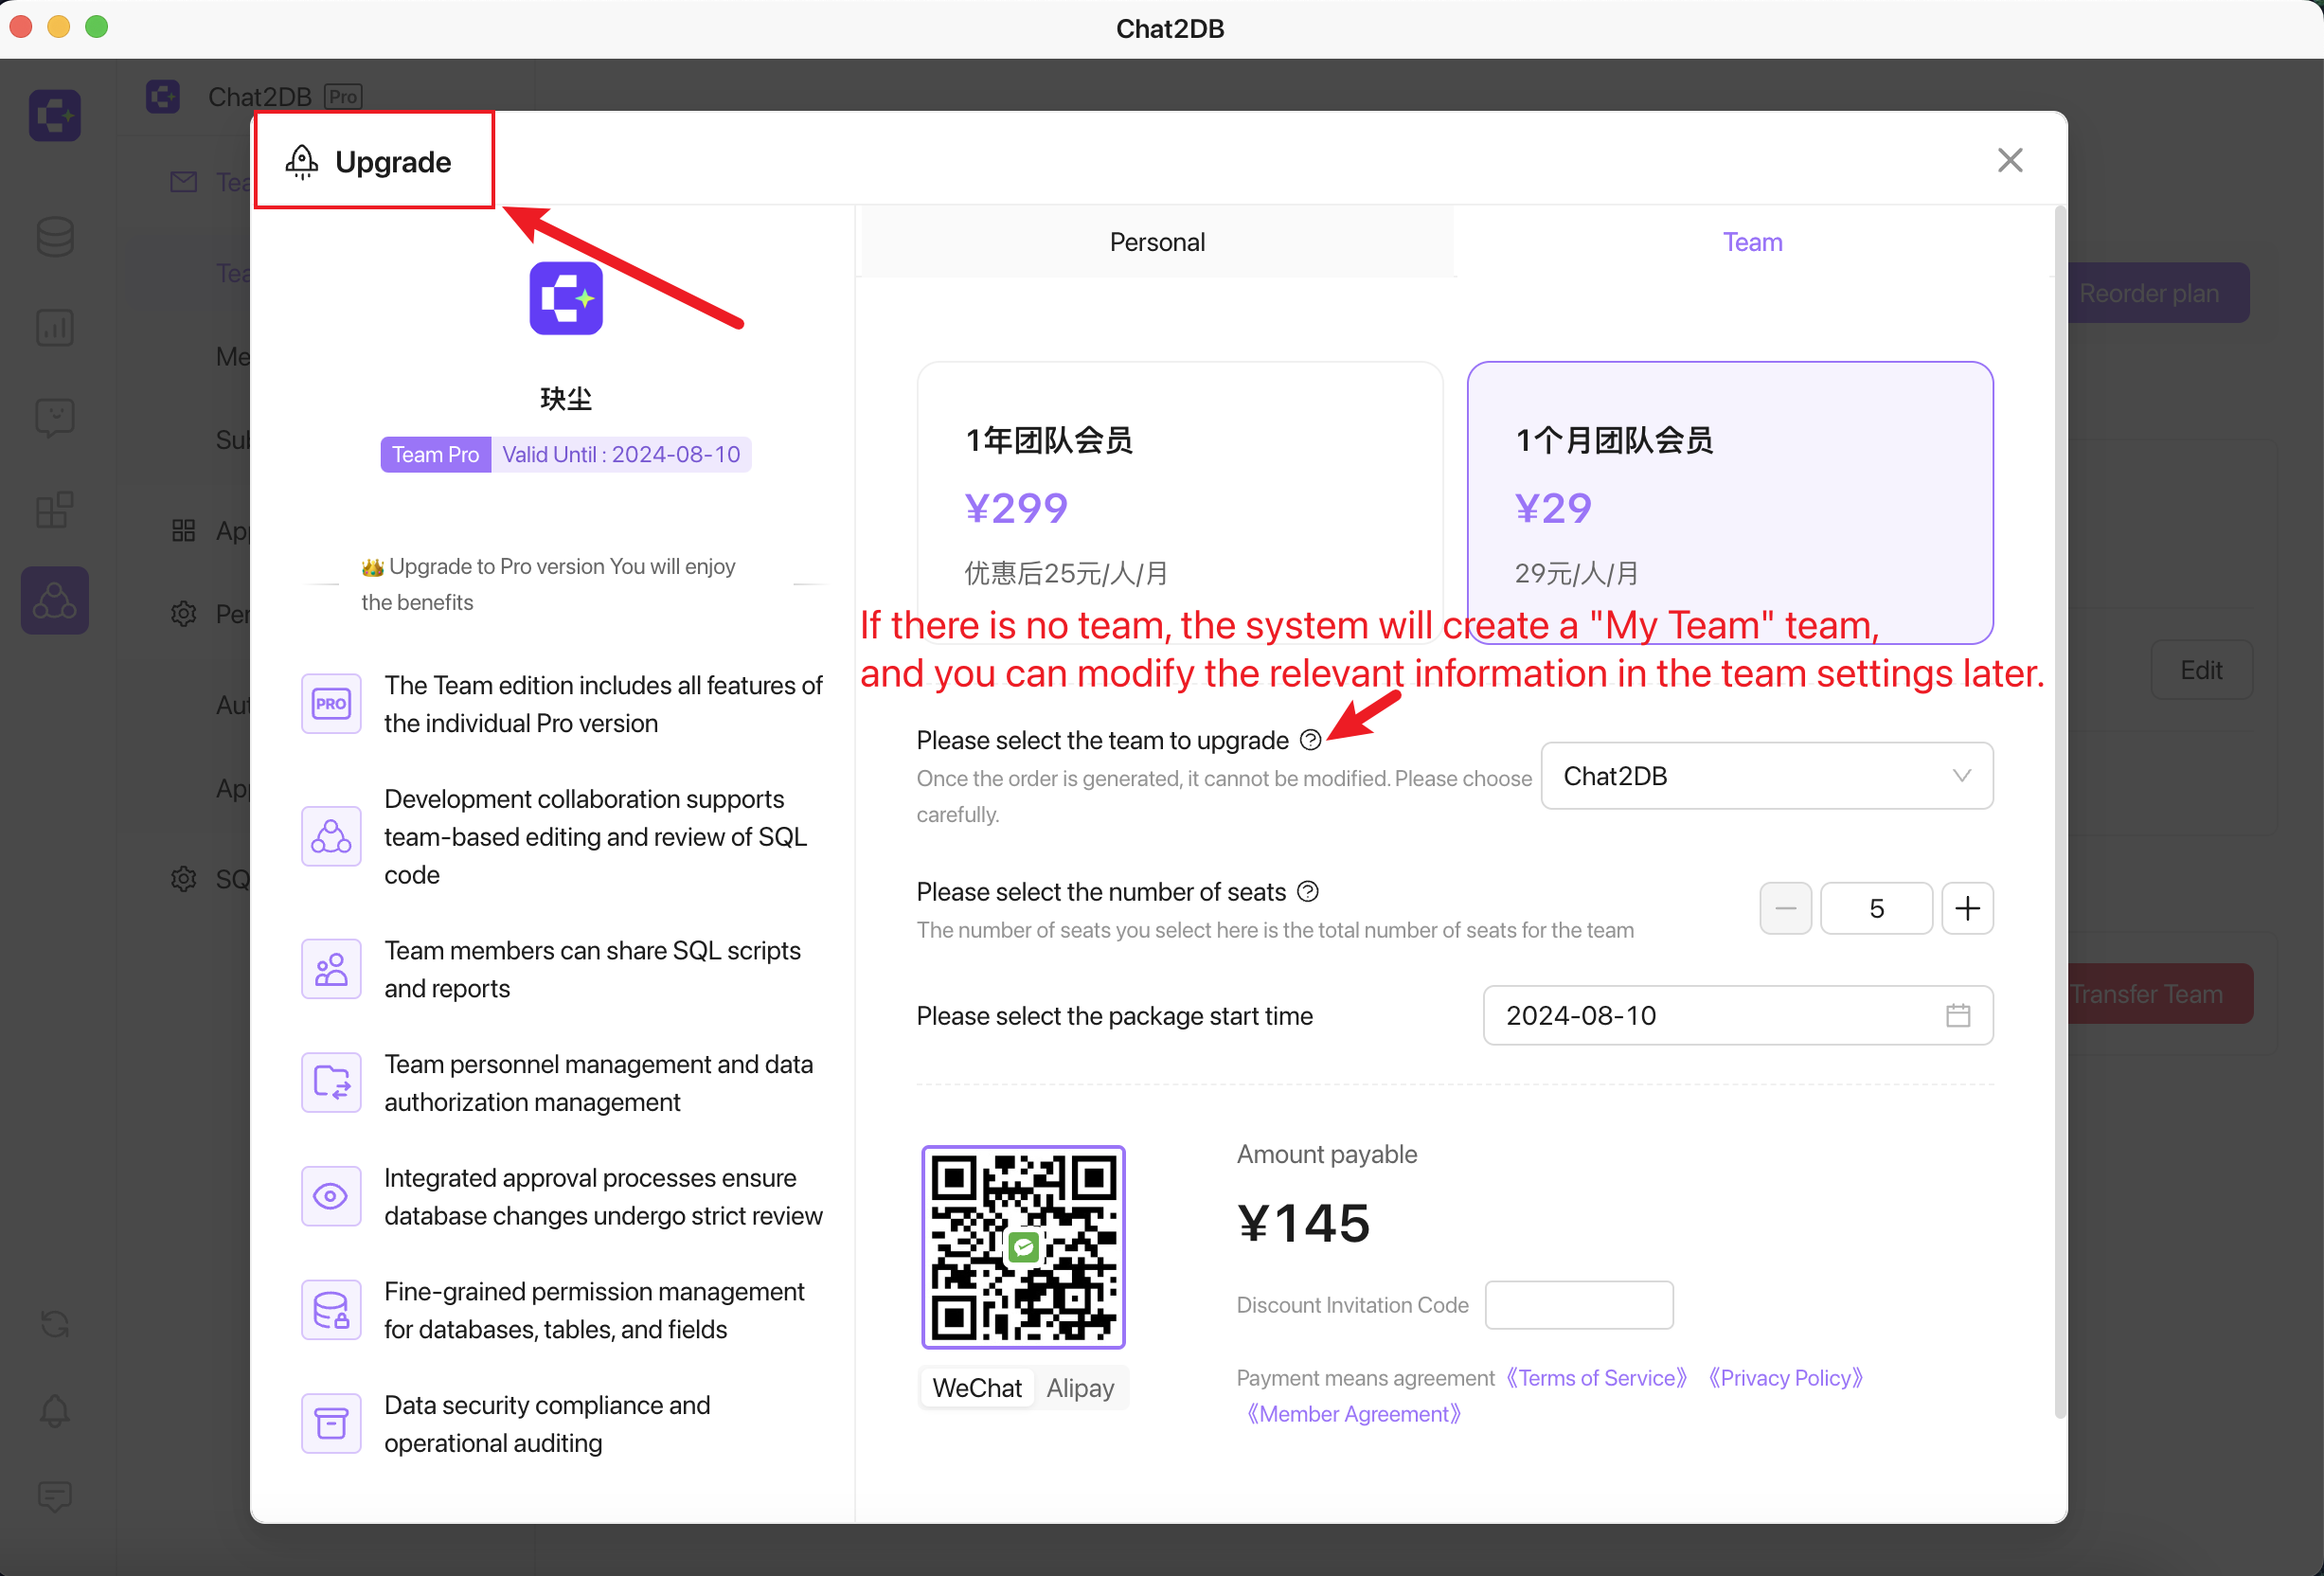Viewport: 2324px width, 1576px height.
Task: Close the Upgrade dialog
Action: pos(2010,160)
